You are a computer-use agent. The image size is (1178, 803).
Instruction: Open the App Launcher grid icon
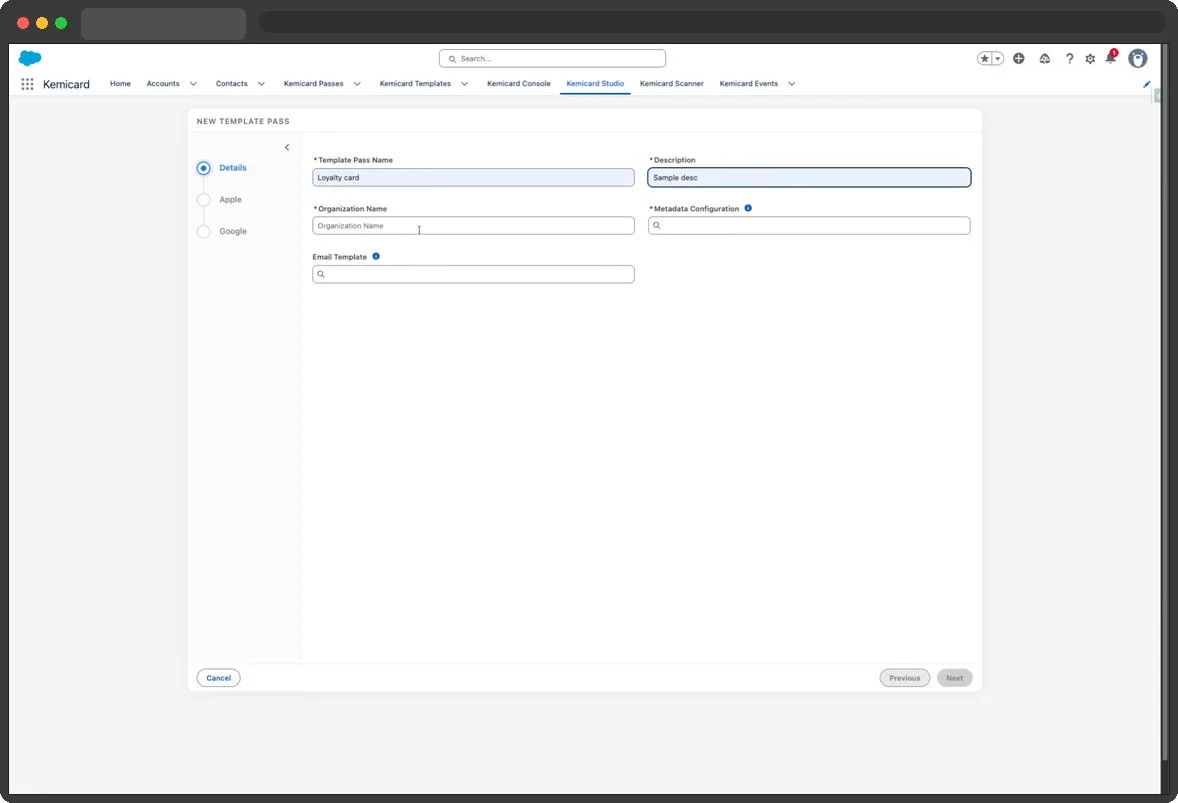point(27,84)
